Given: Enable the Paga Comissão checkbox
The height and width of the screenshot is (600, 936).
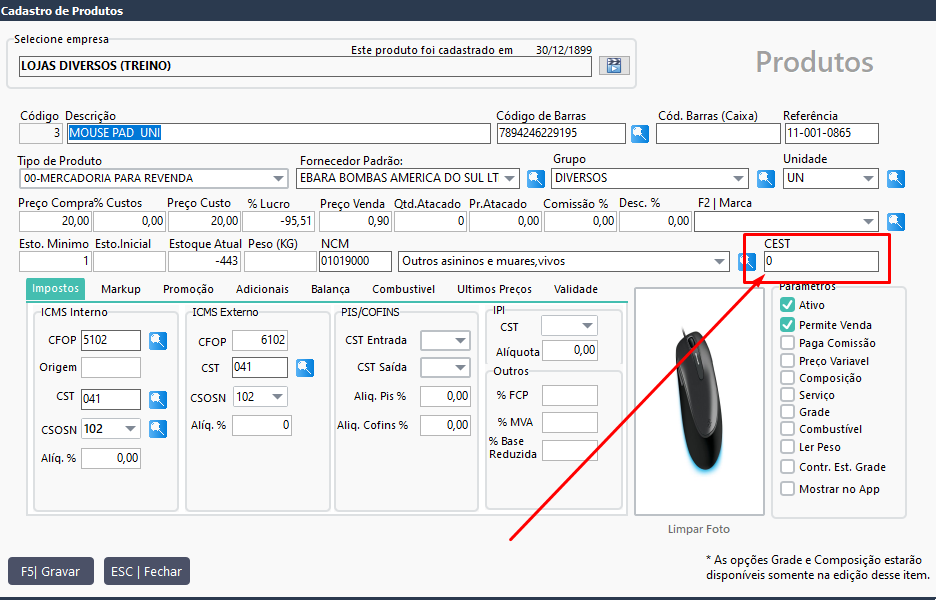Looking at the screenshot, I should pos(787,343).
